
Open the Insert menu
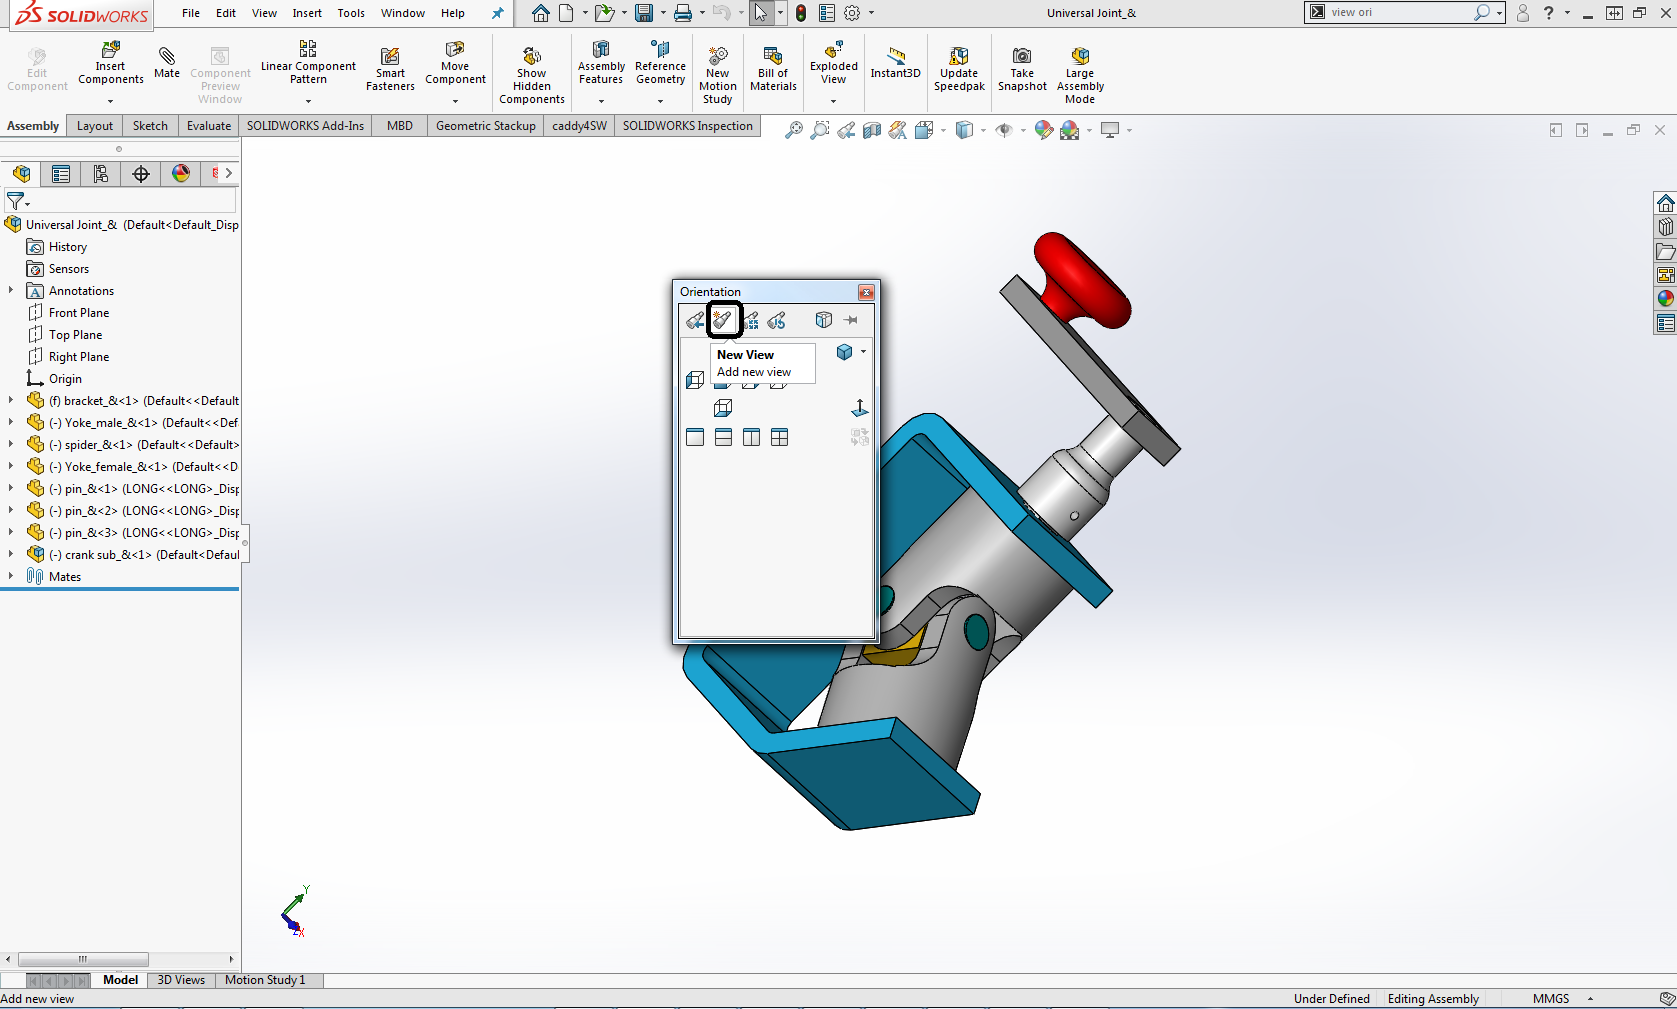tap(307, 13)
